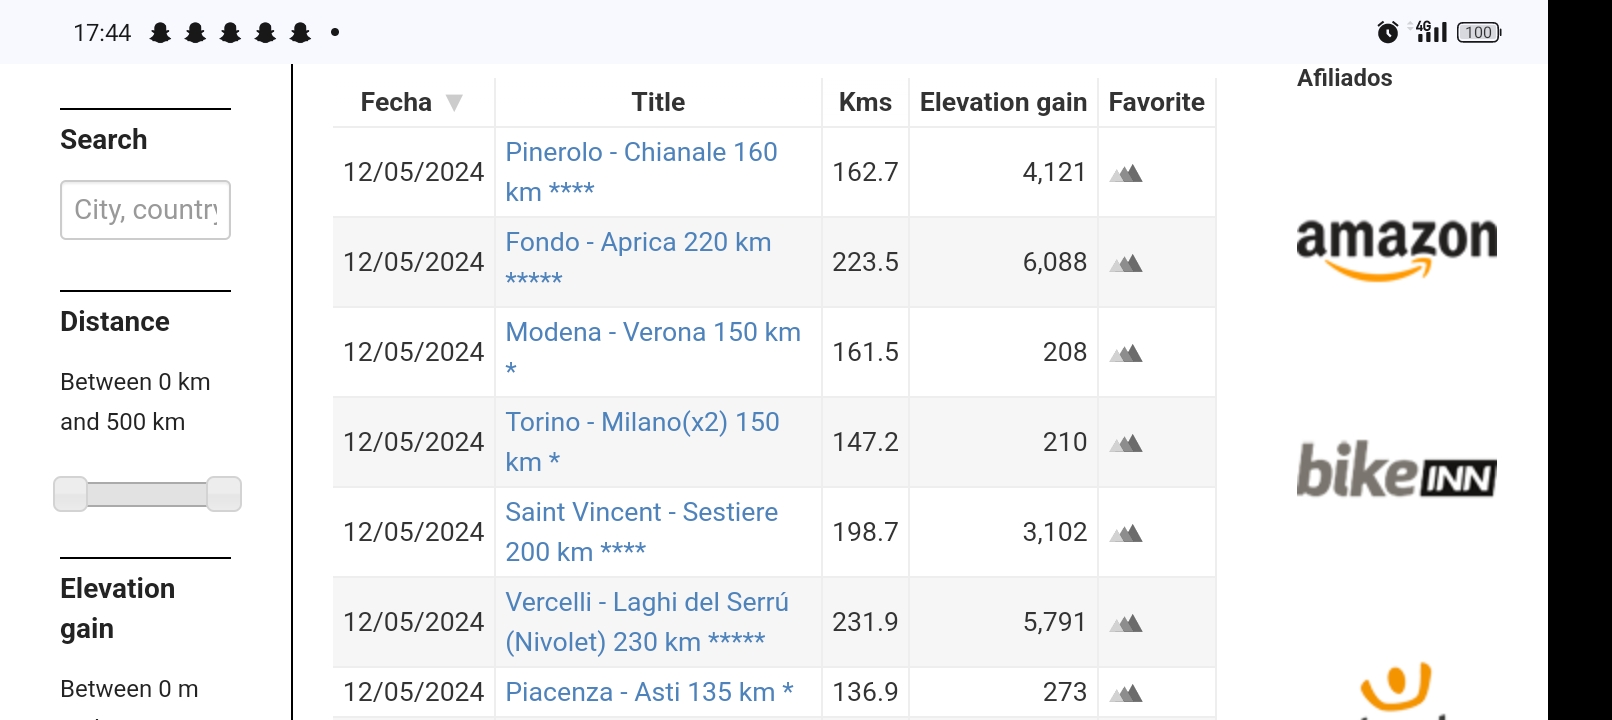Mark Pinerolo - Chianale route as favorite
This screenshot has width=1612, height=720.
pyautogui.click(x=1126, y=173)
